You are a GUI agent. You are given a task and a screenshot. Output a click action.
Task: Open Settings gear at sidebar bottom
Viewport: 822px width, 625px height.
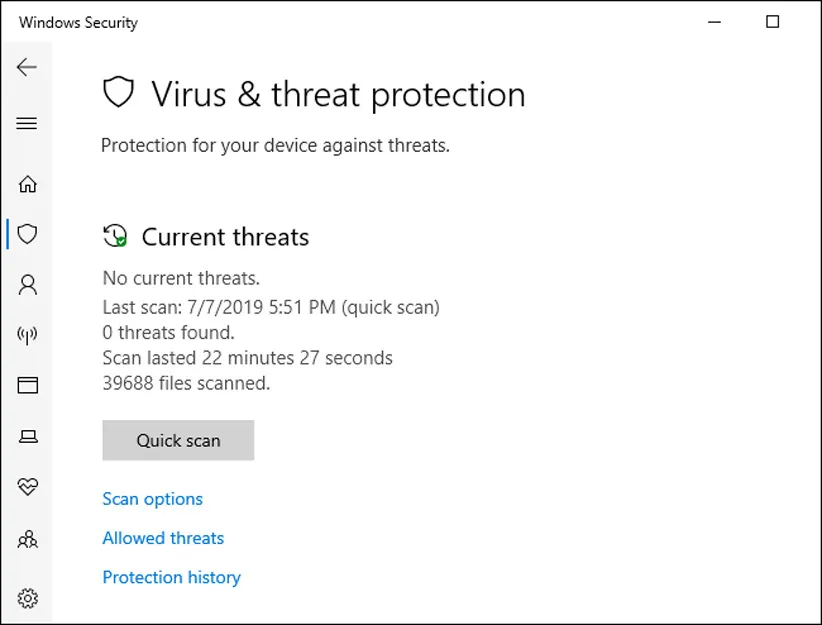(x=28, y=598)
